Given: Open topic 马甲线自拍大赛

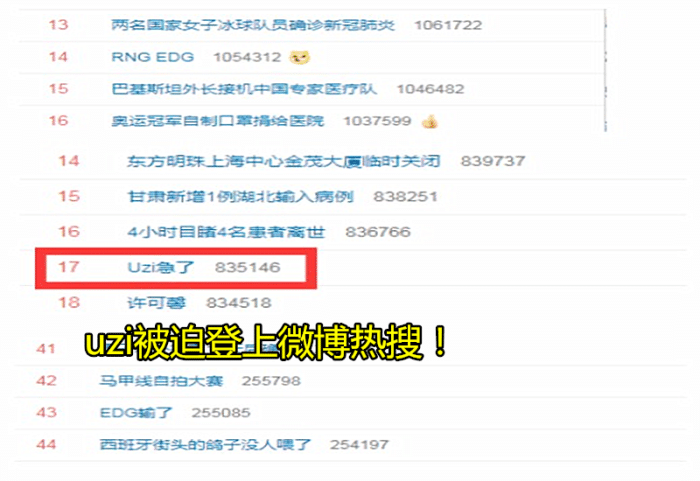Looking at the screenshot, I should [x=161, y=381].
